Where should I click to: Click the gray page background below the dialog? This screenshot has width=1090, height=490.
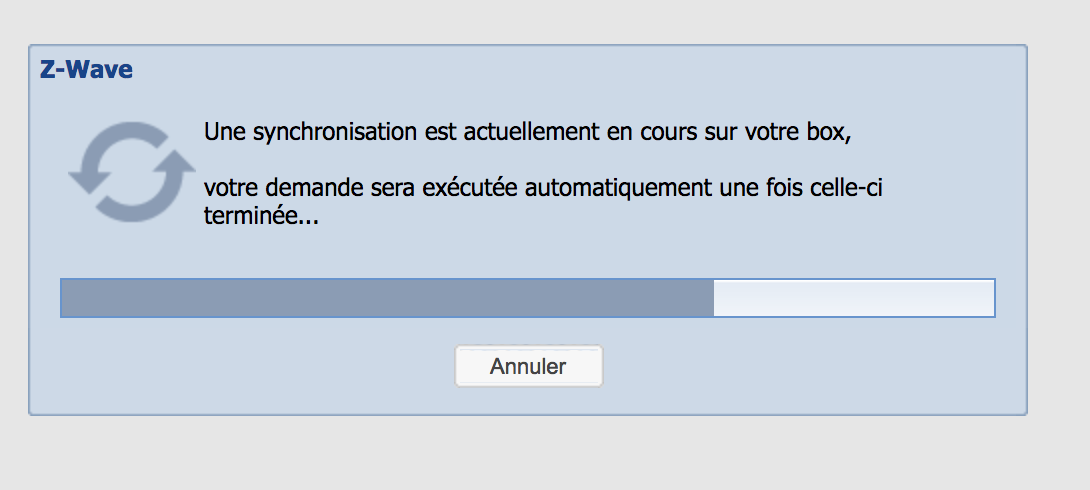point(545,455)
